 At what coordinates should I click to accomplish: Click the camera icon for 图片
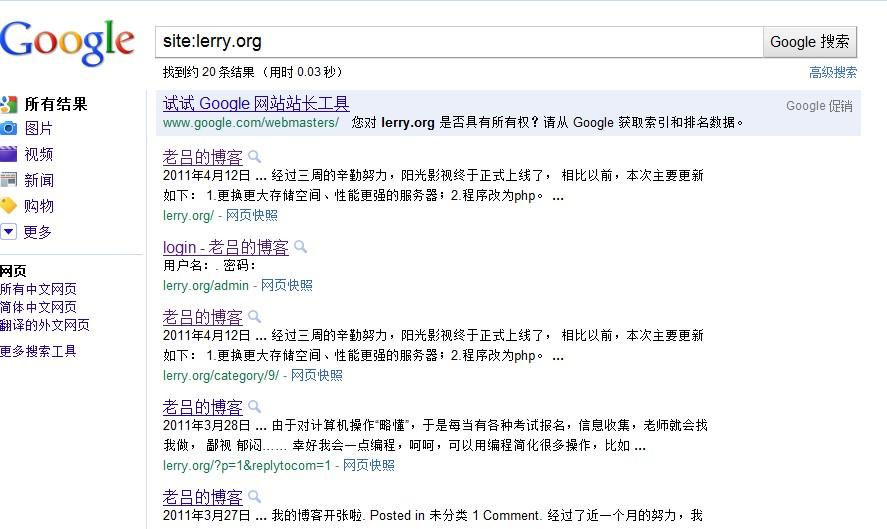click(x=8, y=128)
